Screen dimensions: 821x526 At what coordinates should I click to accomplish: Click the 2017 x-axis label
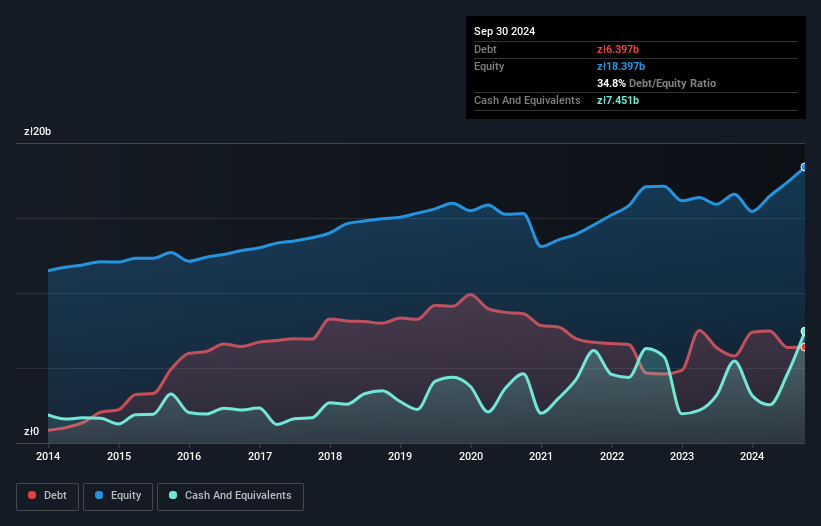(260, 456)
